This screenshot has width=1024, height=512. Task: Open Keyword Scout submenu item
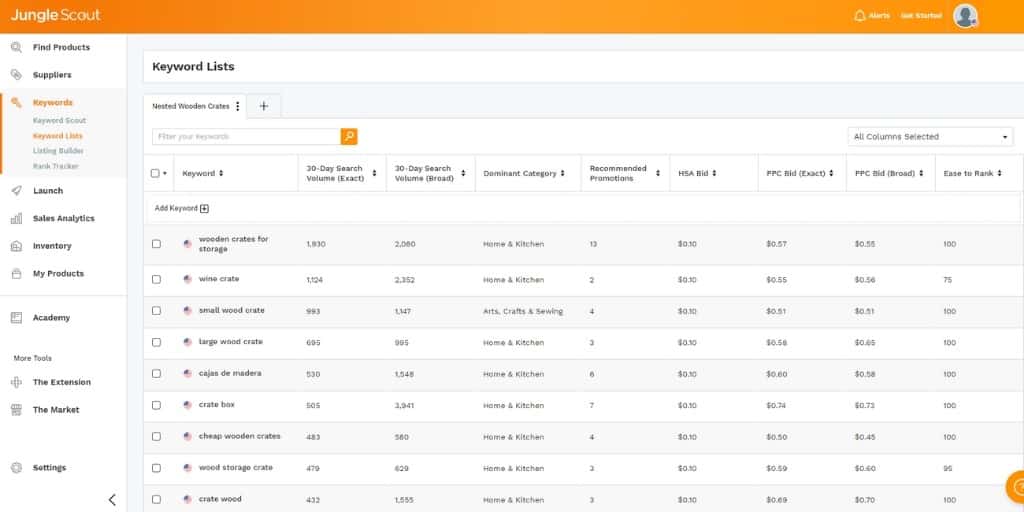click(x=59, y=121)
